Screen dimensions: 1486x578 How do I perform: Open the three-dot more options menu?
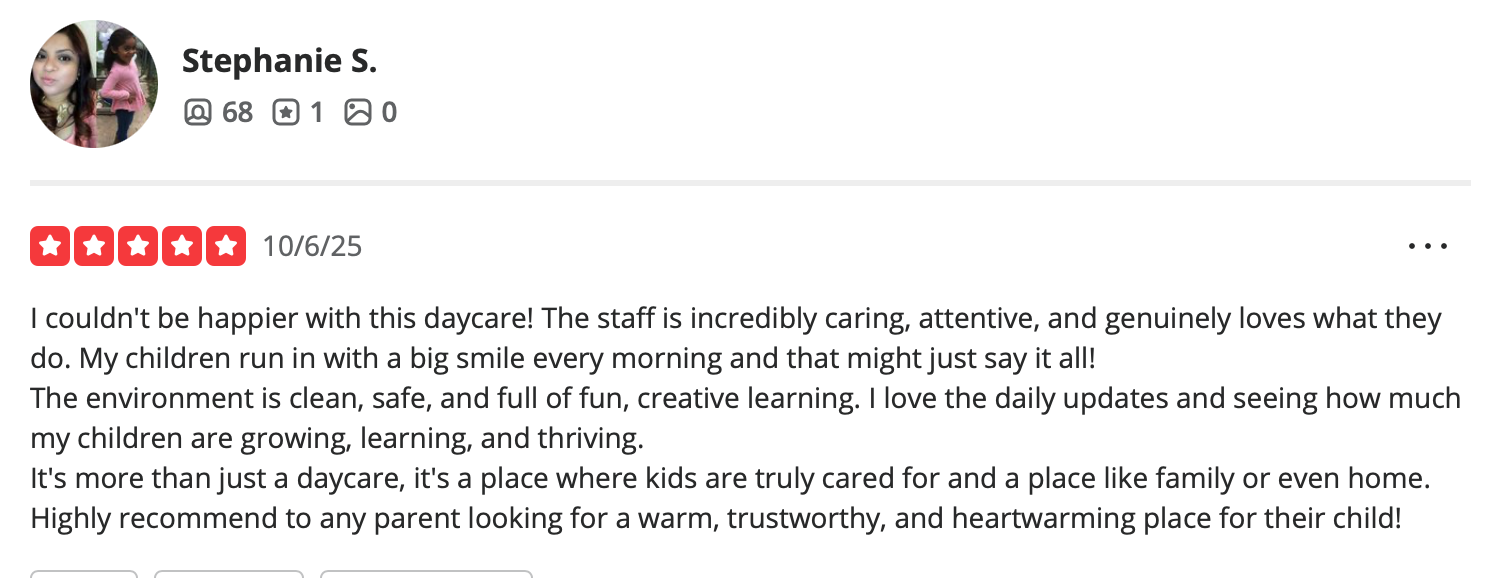coord(1427,246)
